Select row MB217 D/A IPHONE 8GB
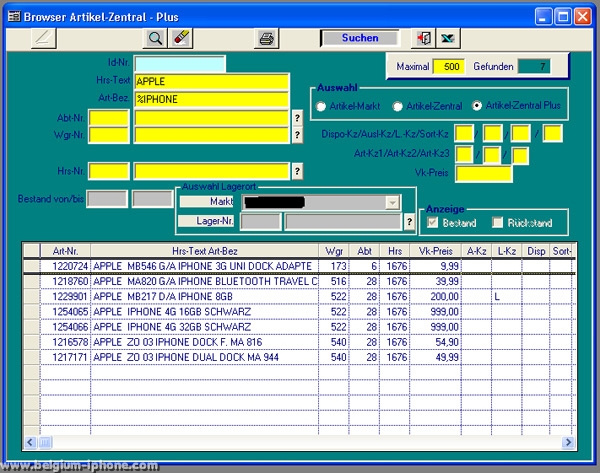600x473 pixels. pyautogui.click(x=299, y=297)
